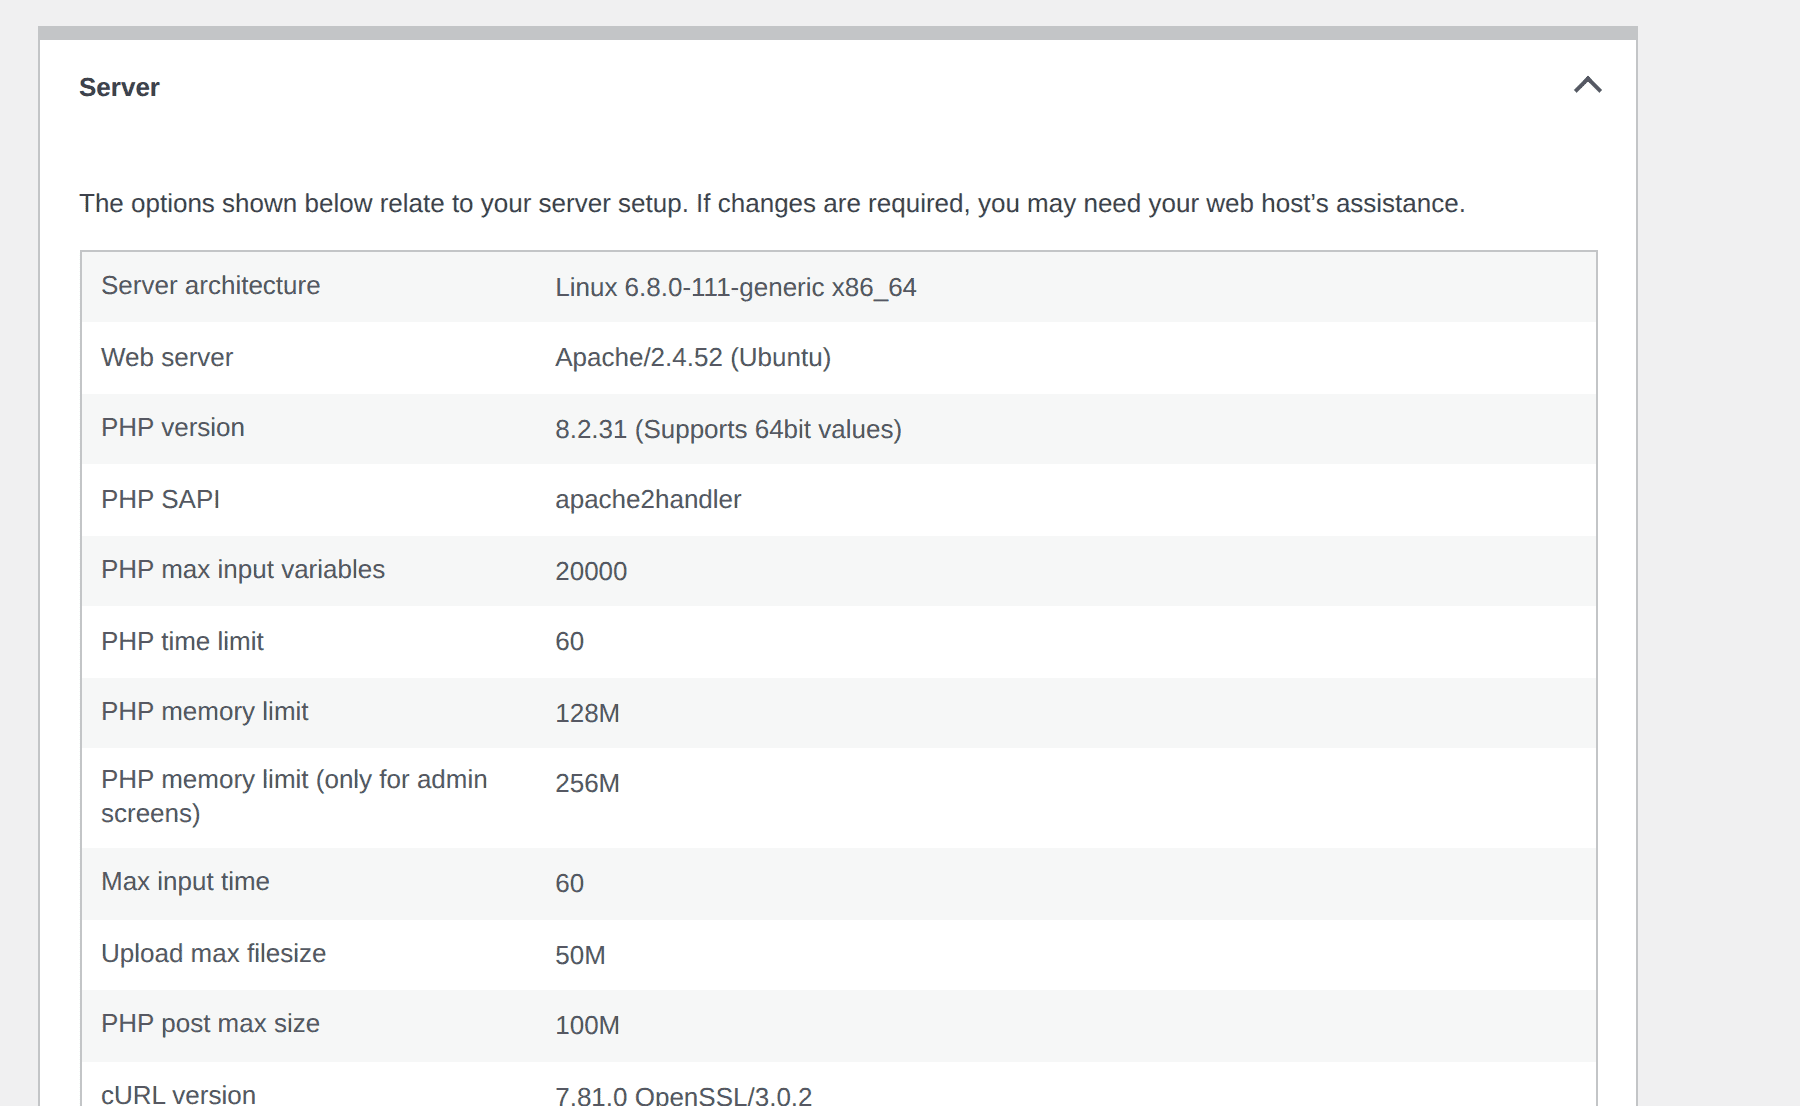Select the '7.81.0 OpenSSL/3.0.2' value
This screenshot has width=1800, height=1106.
pyautogui.click(x=684, y=1095)
